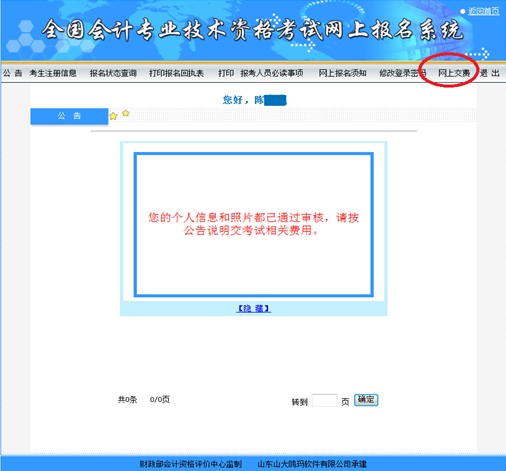Click 退出 to log out
The width and height of the screenshot is (506, 471).
pos(490,73)
